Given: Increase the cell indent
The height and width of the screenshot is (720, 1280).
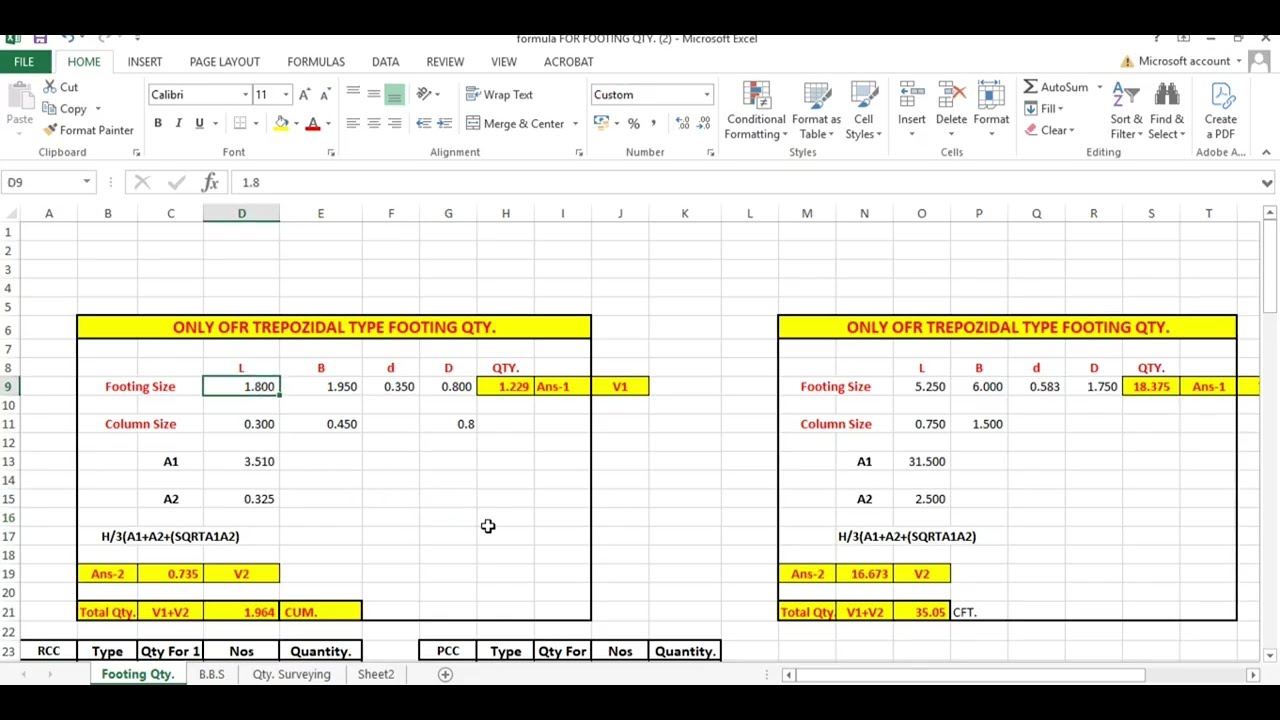Looking at the screenshot, I should [444, 123].
